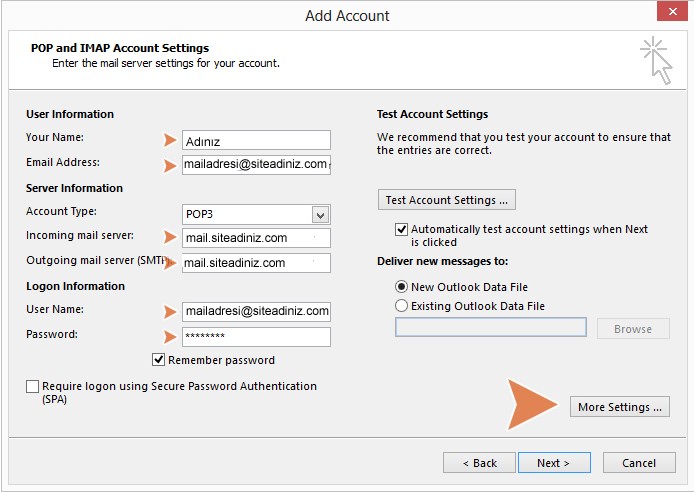Select New Outlook Data File option
The height and width of the screenshot is (492, 694).
(x=402, y=287)
